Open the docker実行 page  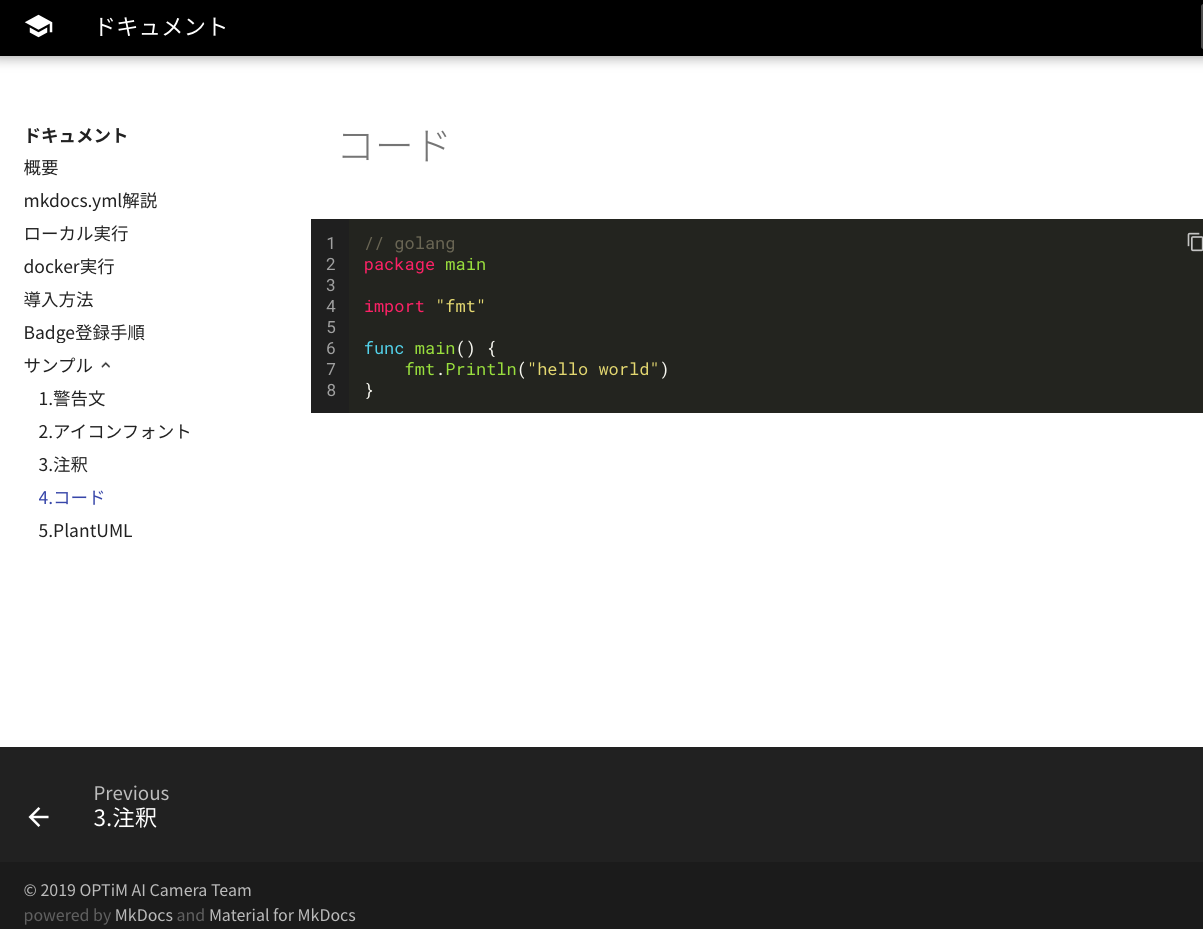pos(69,266)
